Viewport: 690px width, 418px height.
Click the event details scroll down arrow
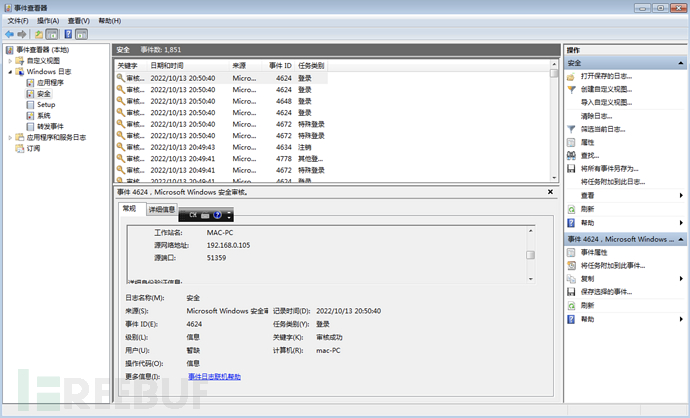click(x=530, y=279)
